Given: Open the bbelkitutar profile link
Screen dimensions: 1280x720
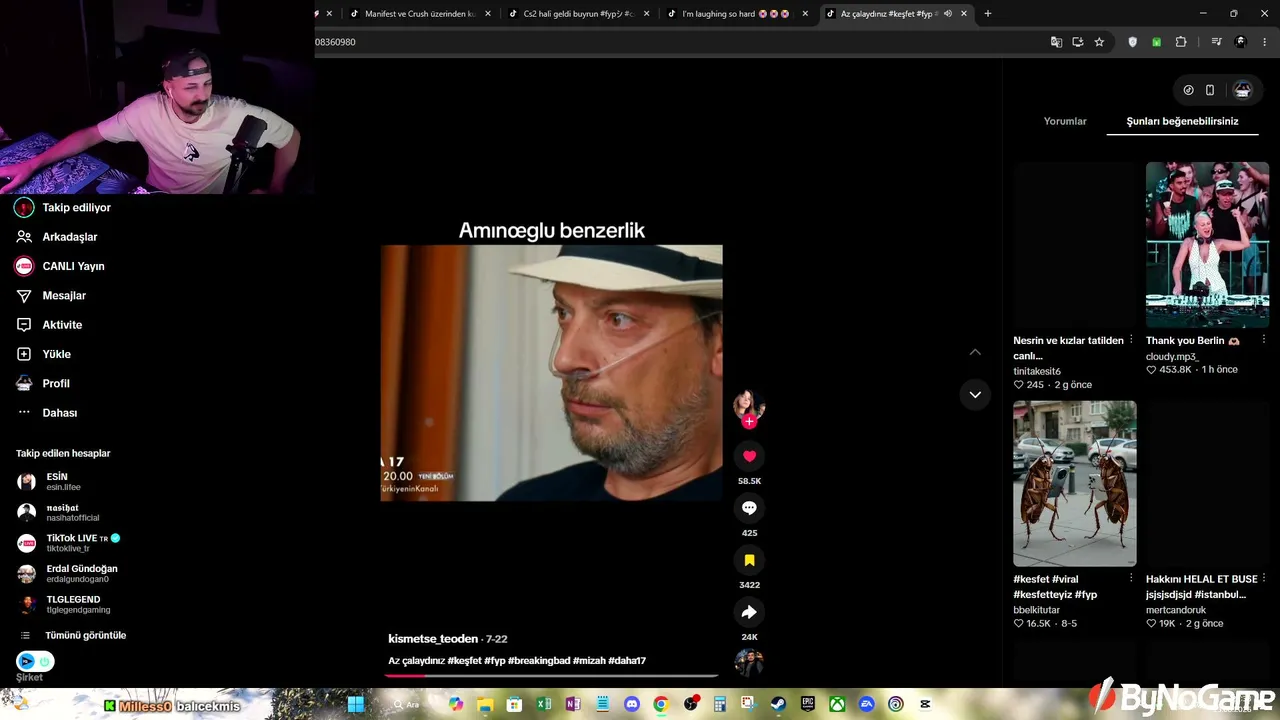Looking at the screenshot, I should (x=1036, y=610).
